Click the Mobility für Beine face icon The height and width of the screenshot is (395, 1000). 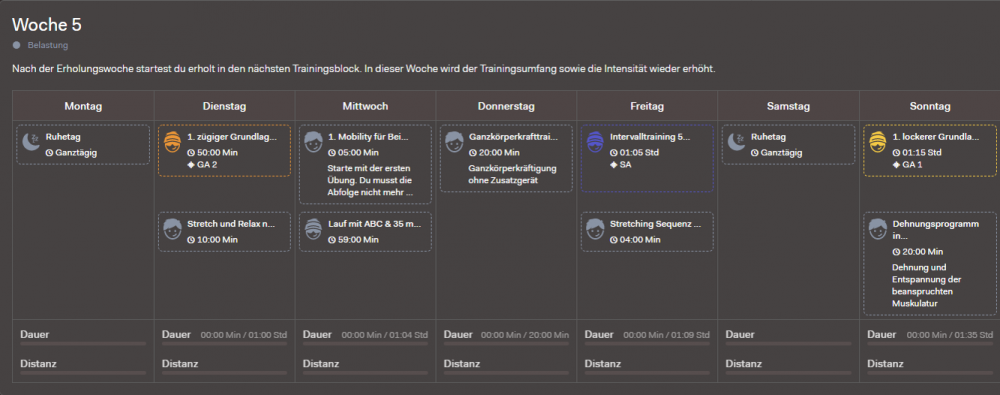pyautogui.click(x=313, y=142)
